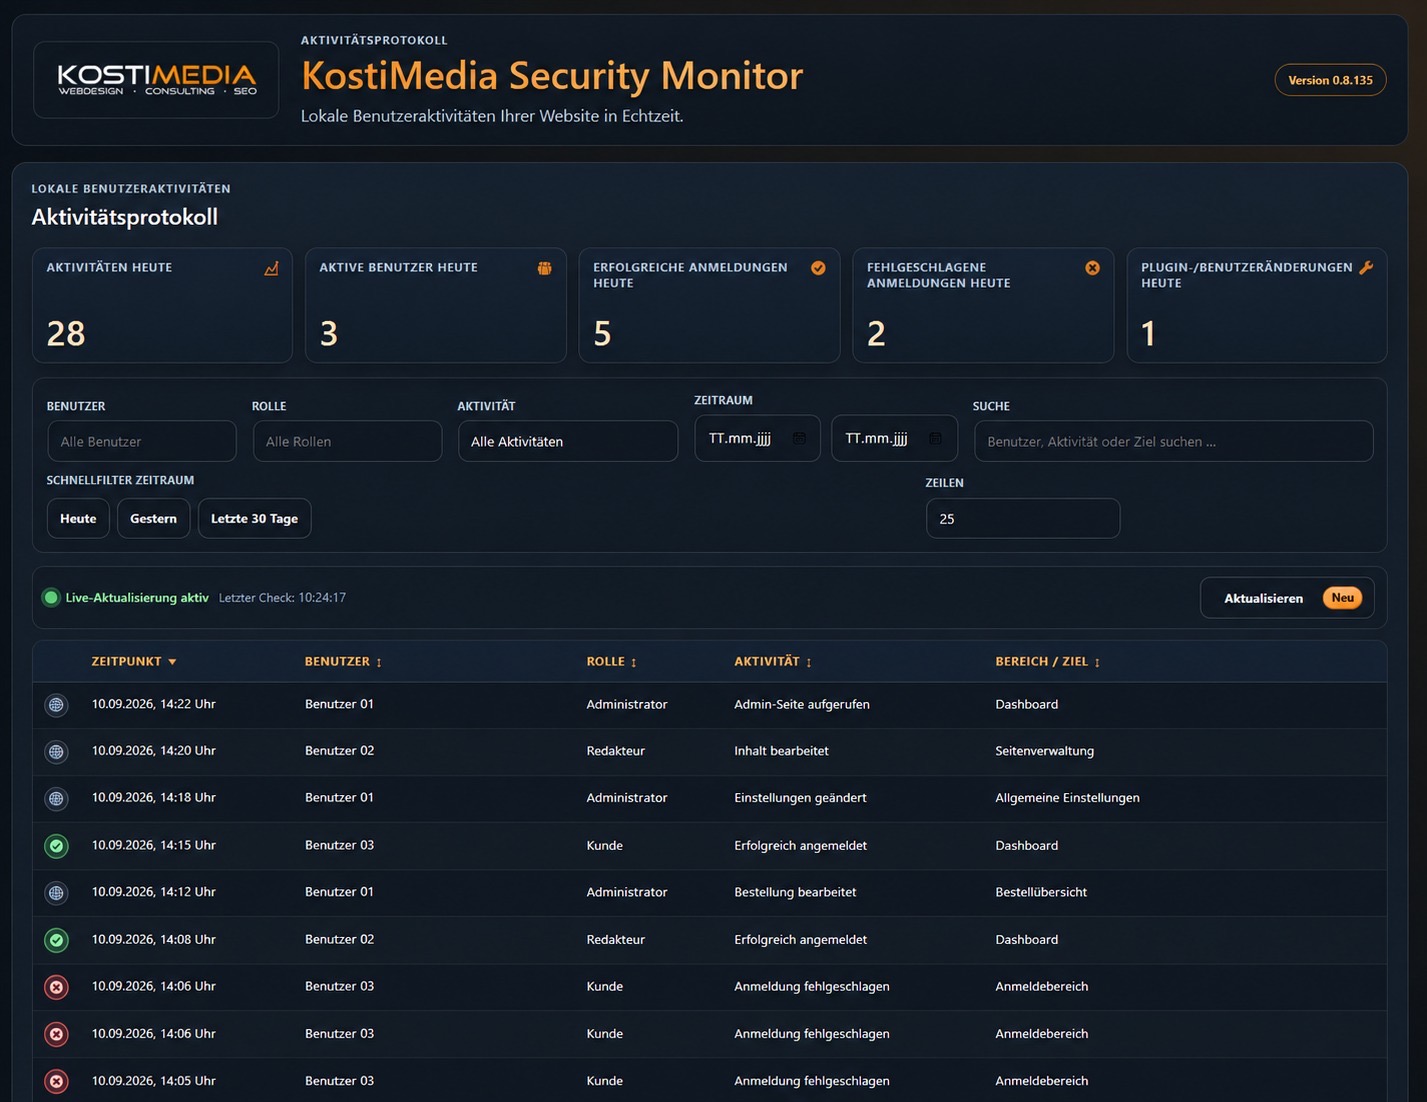Viewport: 1427px width, 1102px height.
Task: Click the icon in Aktive Benutzer Heute card
Action: (x=545, y=268)
